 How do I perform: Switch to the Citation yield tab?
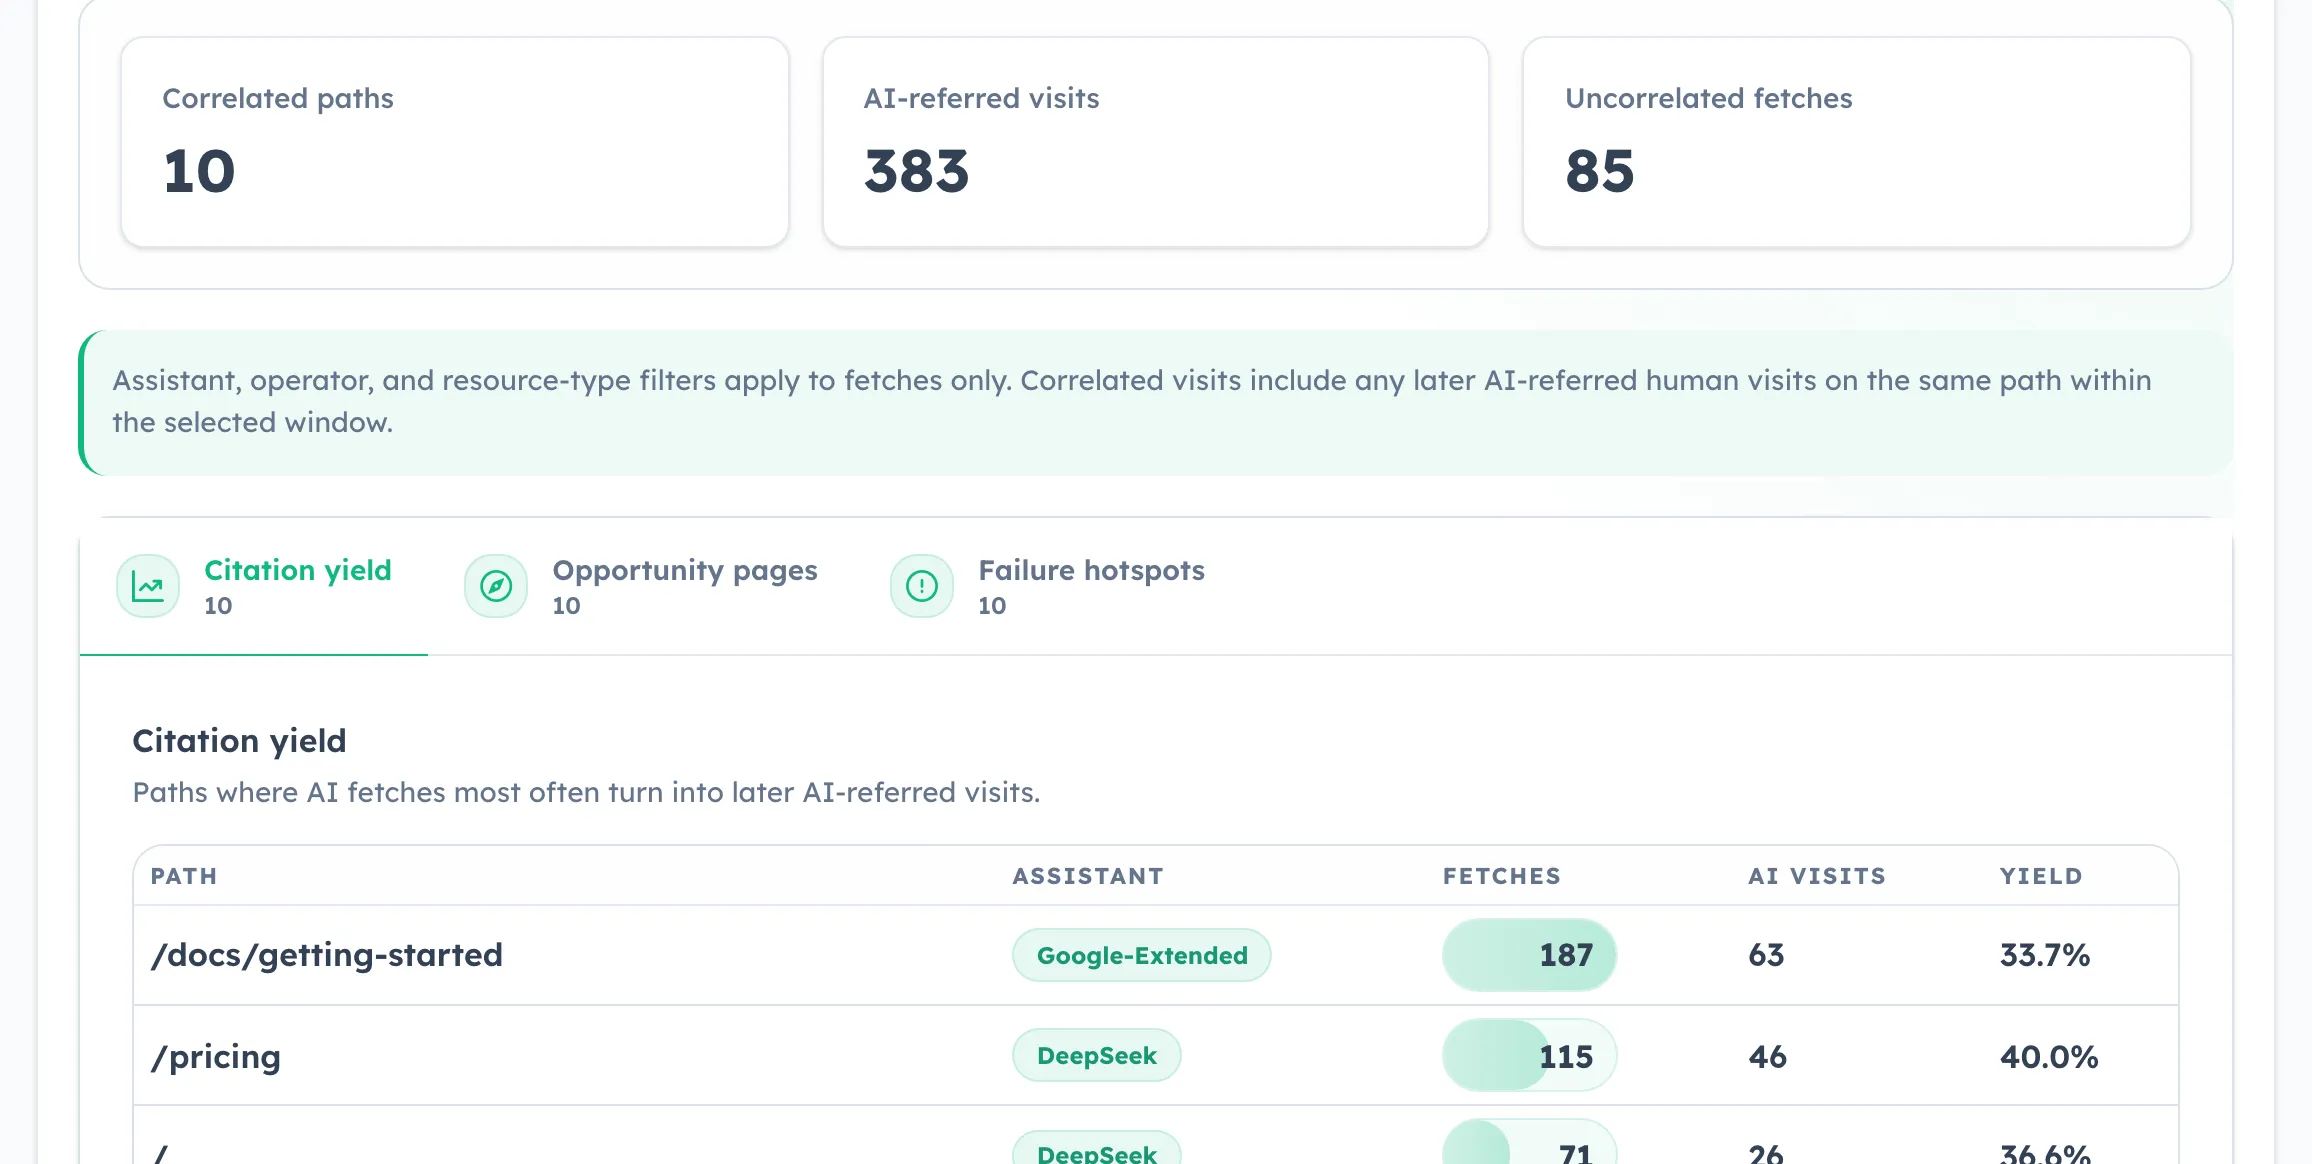click(x=254, y=587)
